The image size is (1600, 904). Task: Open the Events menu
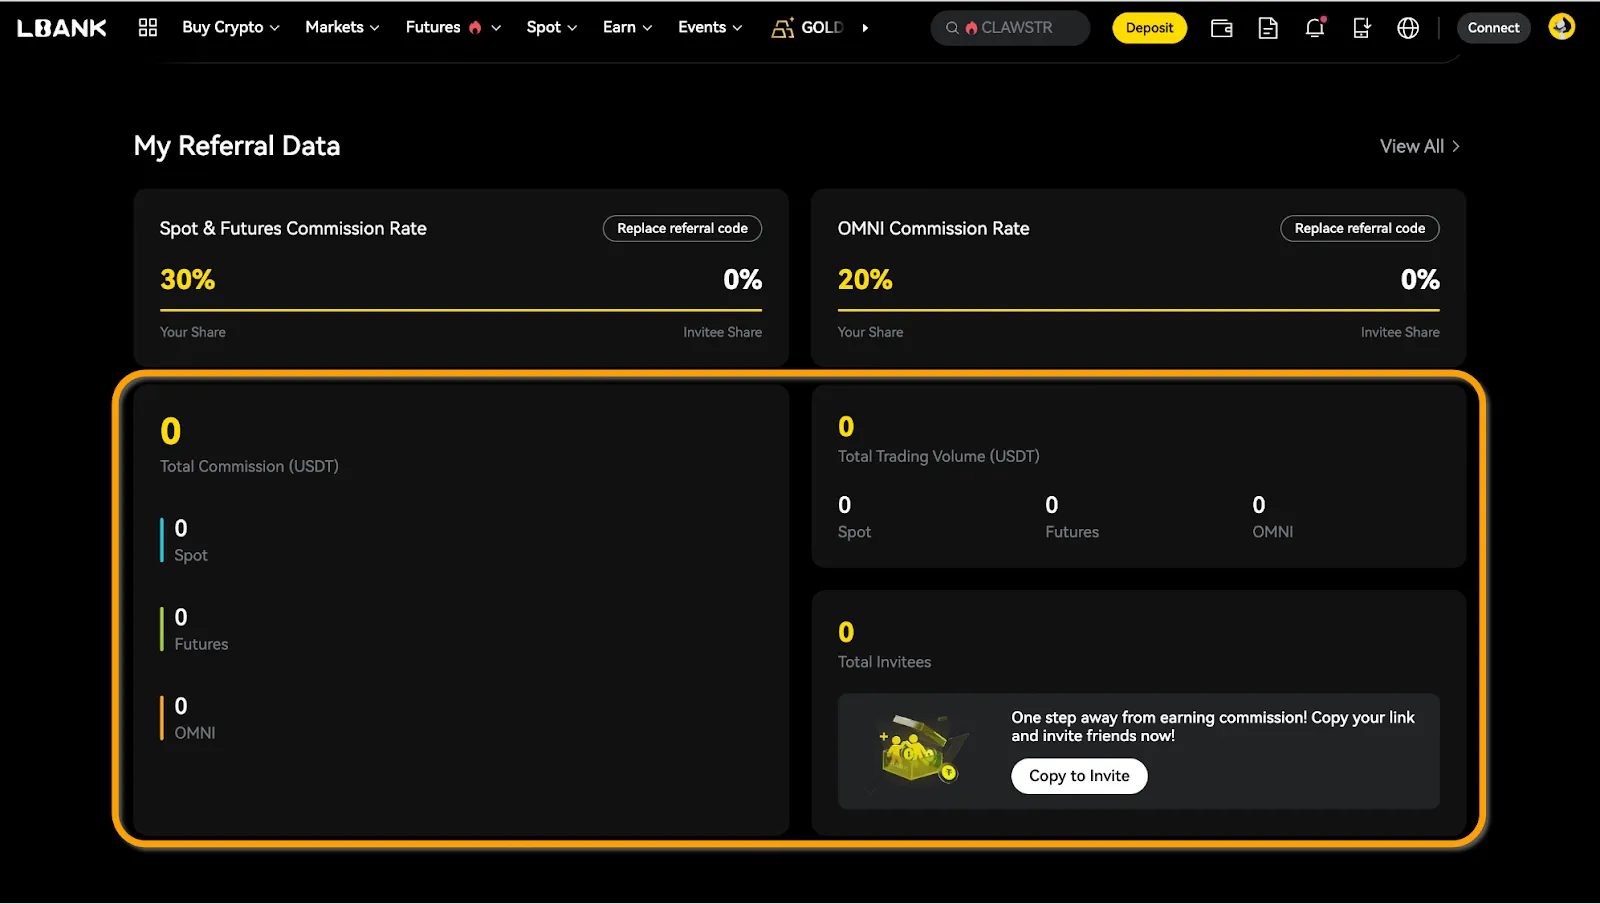click(710, 27)
